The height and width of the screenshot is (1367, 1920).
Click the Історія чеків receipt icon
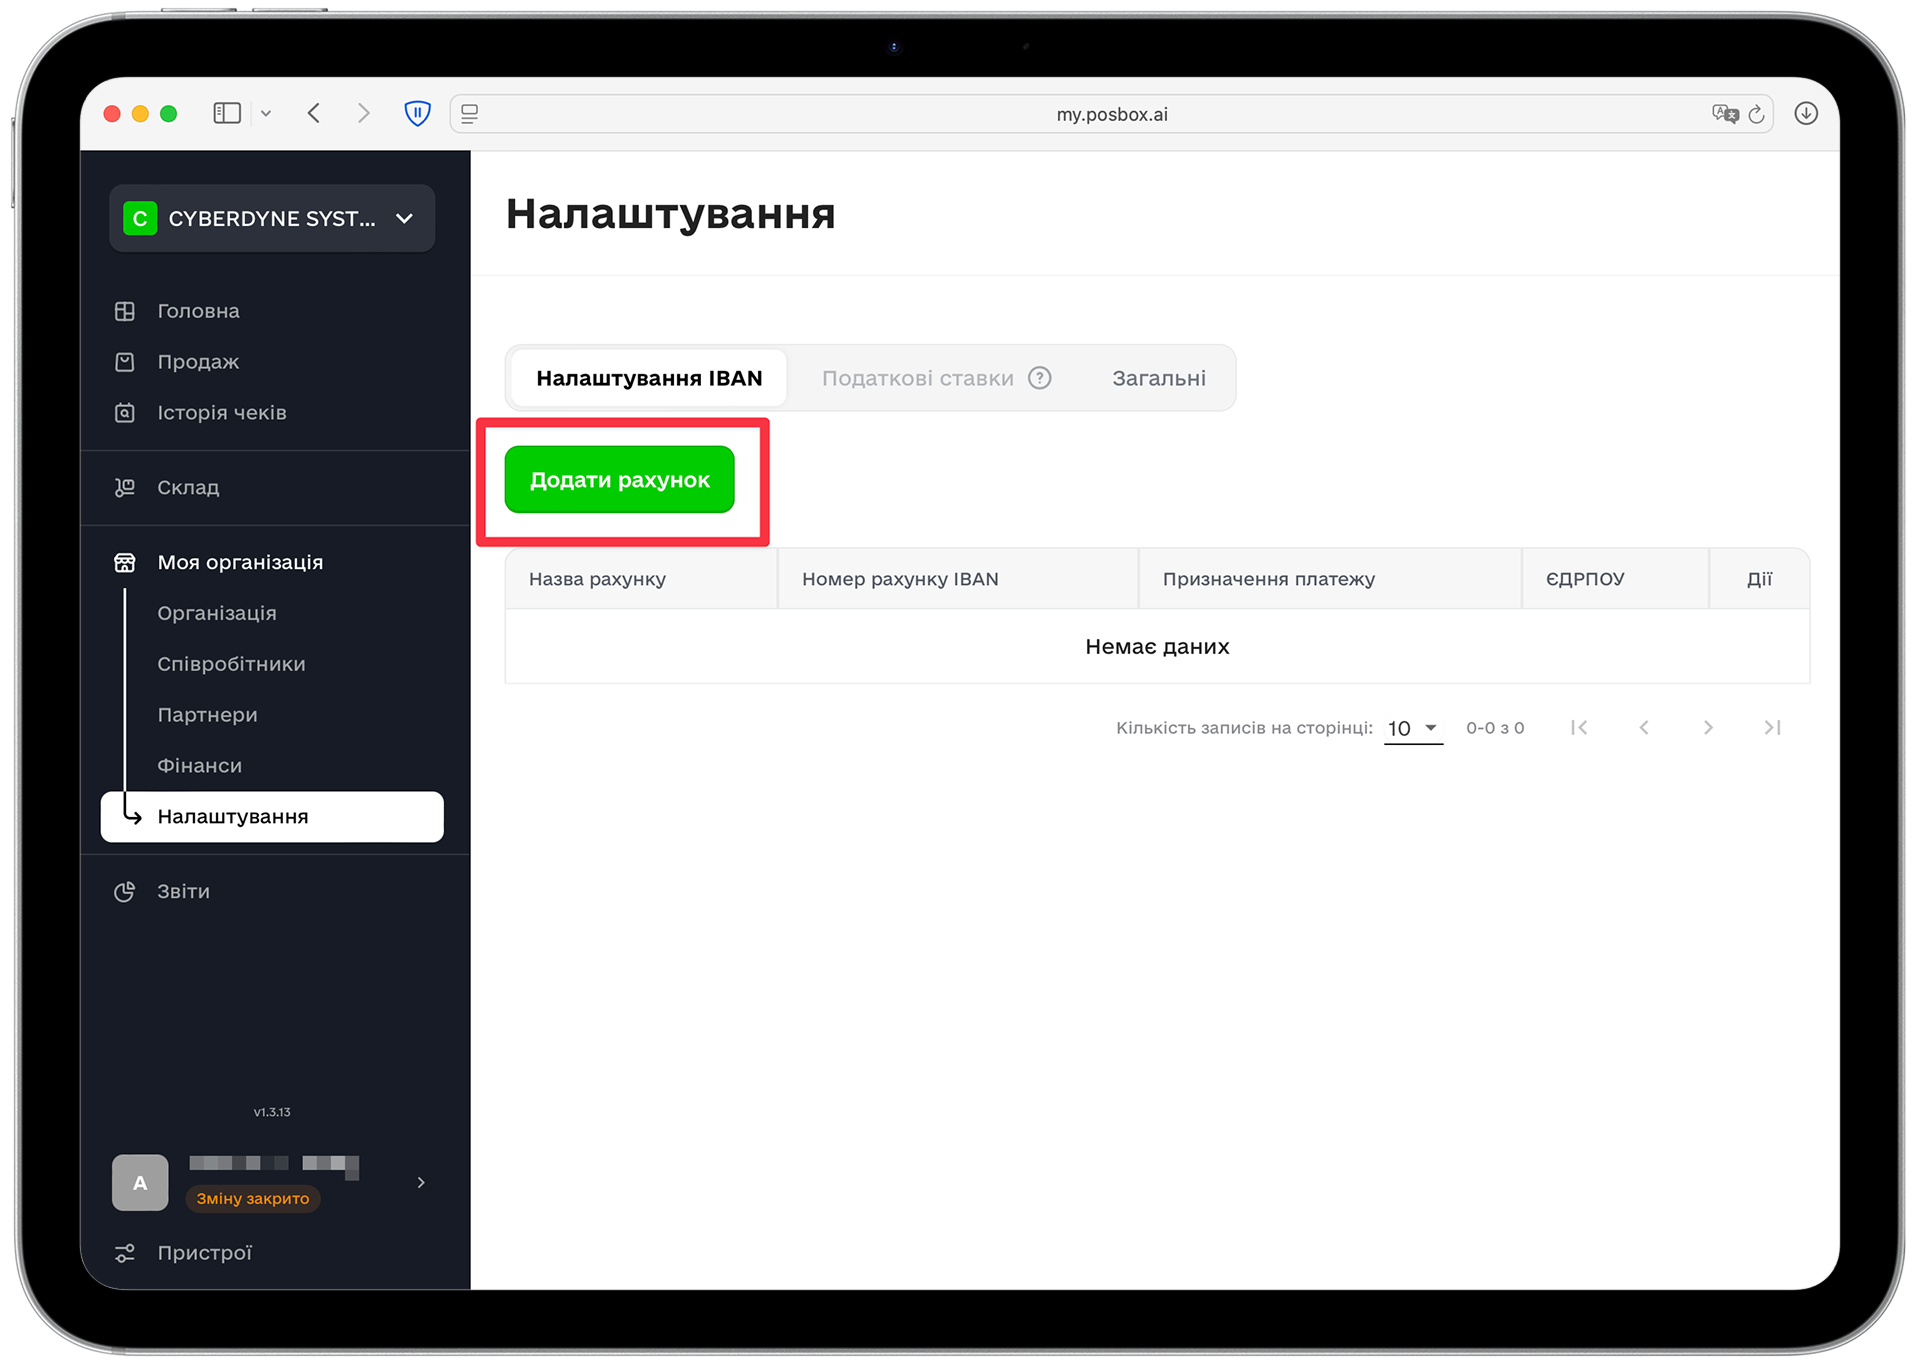point(125,413)
